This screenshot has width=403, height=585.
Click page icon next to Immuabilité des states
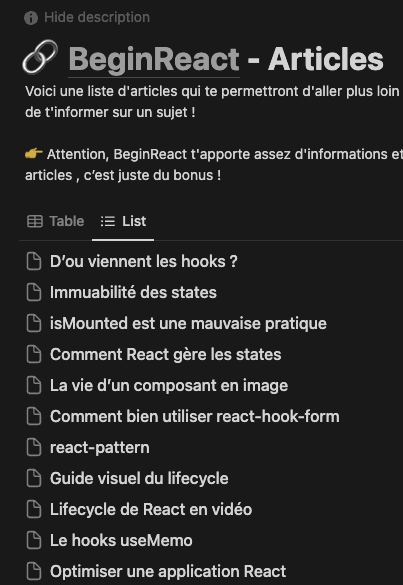point(34,292)
